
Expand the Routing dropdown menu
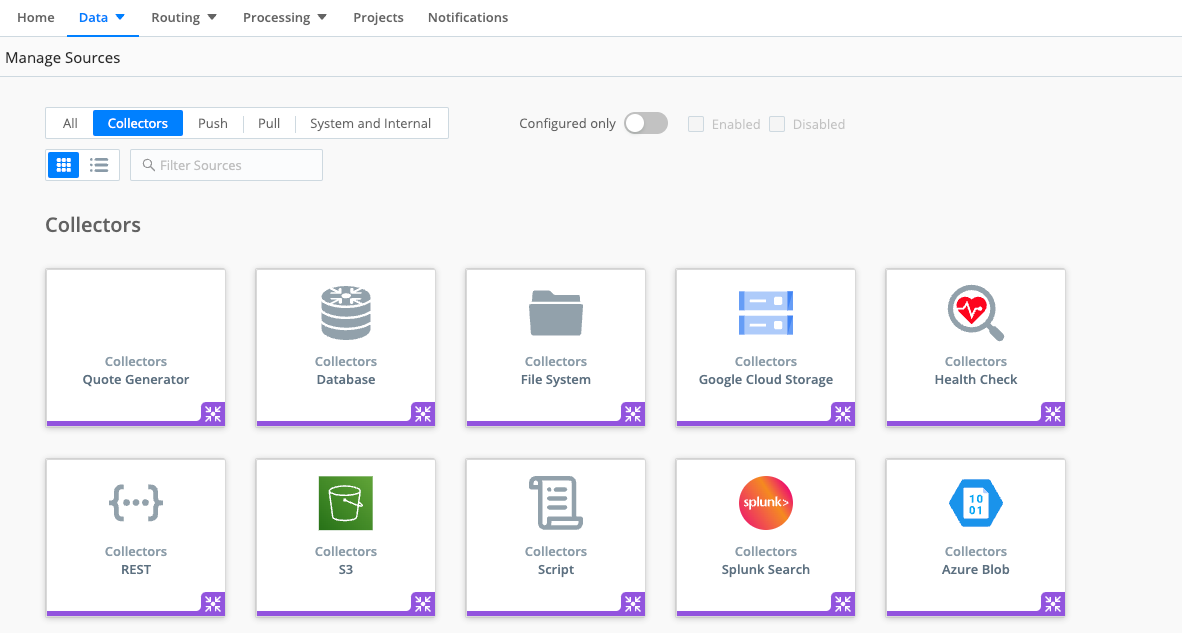tap(184, 18)
